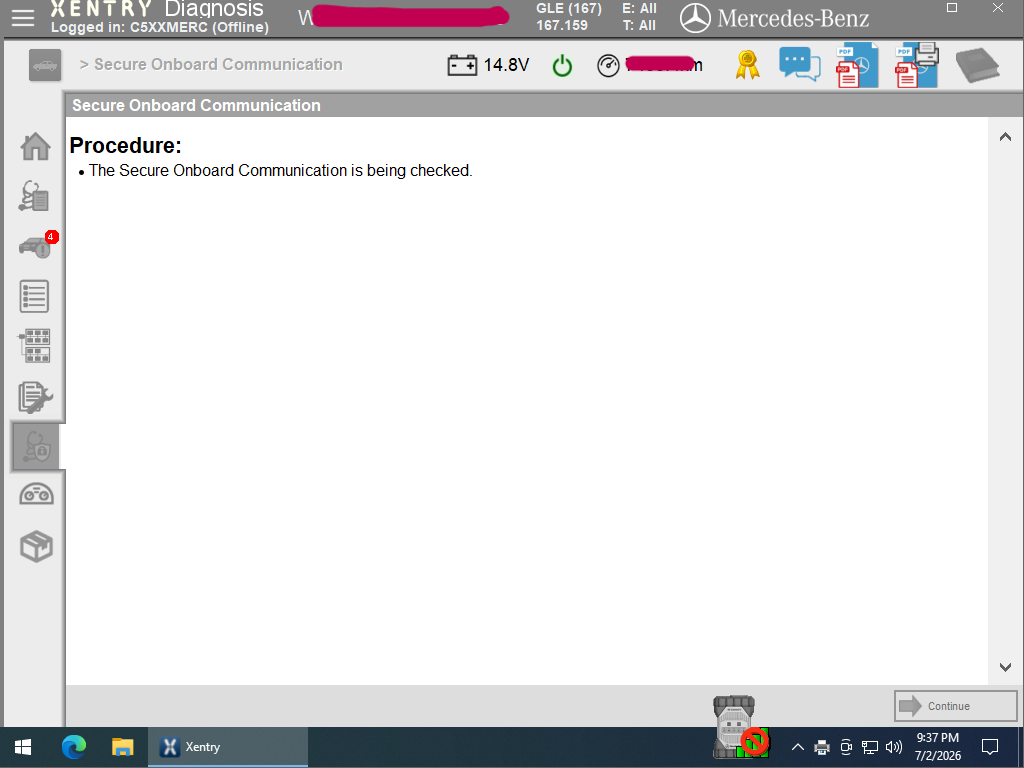Open the hamburger main menu
Screen dimensions: 1024x768
[23, 18]
